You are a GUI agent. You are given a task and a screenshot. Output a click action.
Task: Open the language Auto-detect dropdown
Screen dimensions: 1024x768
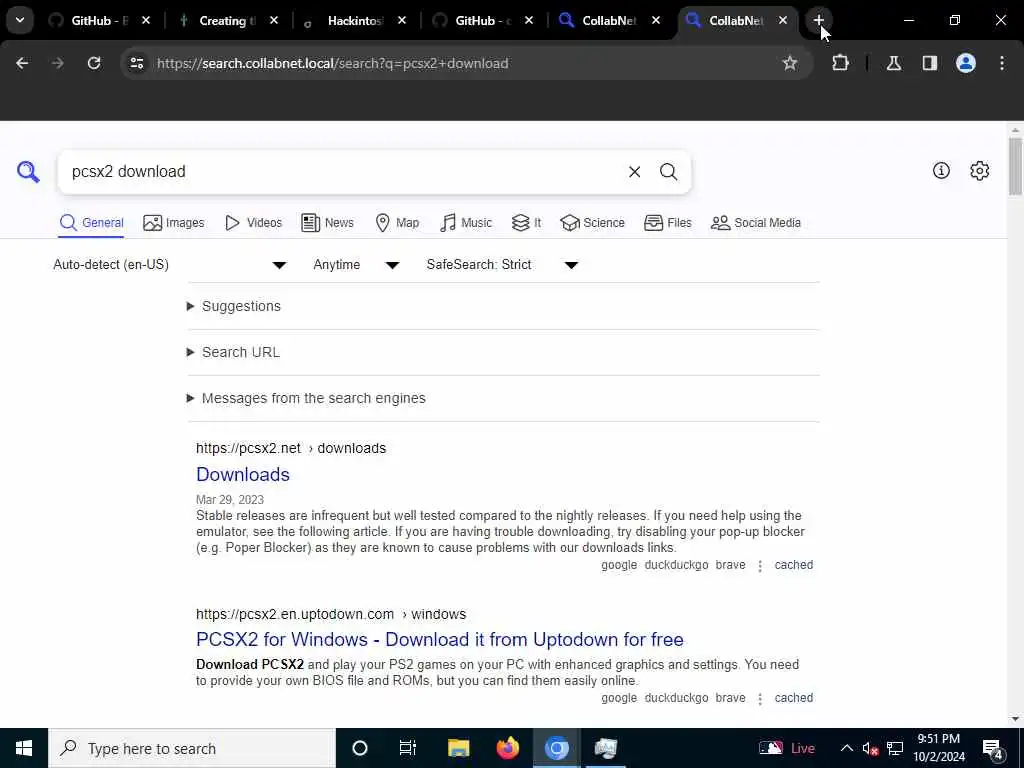pyautogui.click(x=170, y=264)
